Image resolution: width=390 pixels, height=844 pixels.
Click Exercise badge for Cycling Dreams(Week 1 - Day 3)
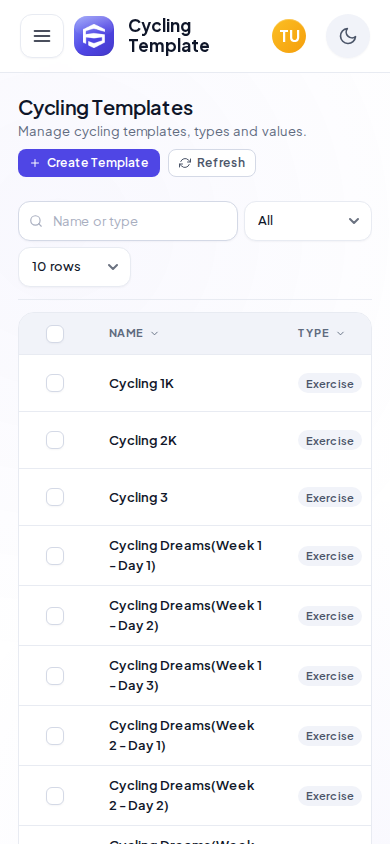(x=330, y=676)
